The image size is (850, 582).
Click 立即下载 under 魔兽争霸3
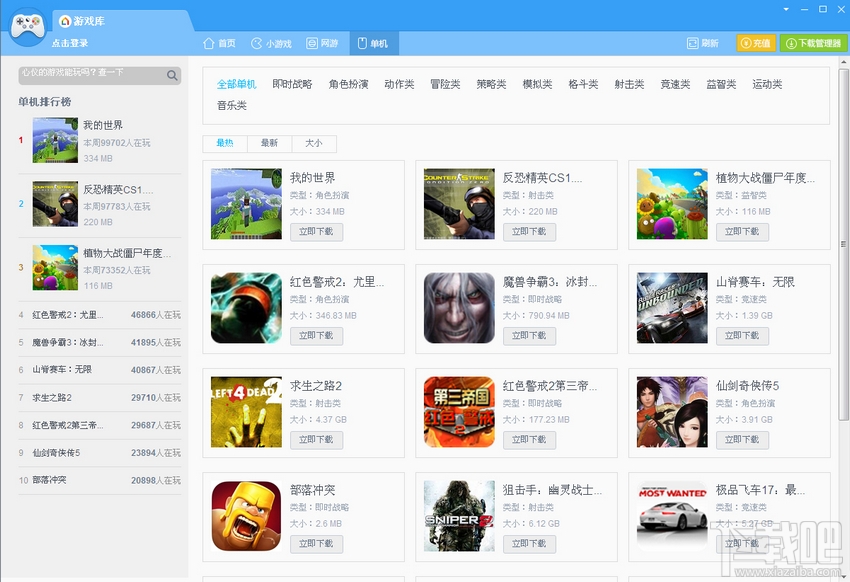tap(529, 335)
